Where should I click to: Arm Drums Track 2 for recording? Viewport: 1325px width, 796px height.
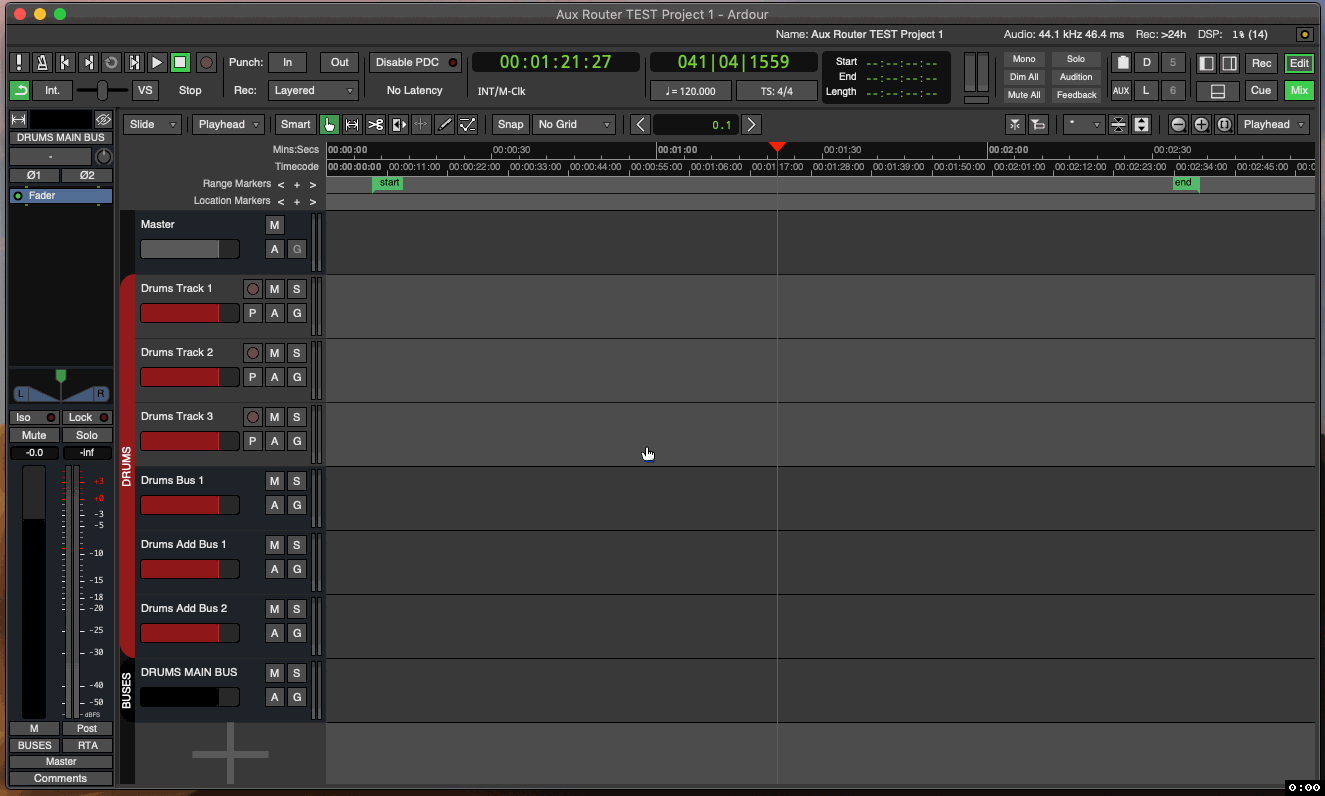tap(253, 353)
